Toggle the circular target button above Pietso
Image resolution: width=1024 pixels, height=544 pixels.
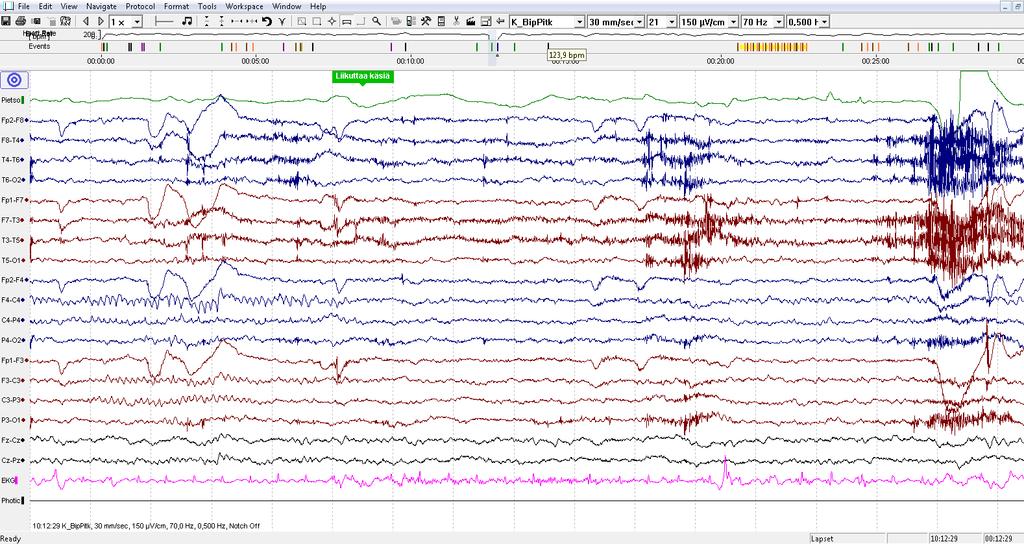tap(14, 80)
